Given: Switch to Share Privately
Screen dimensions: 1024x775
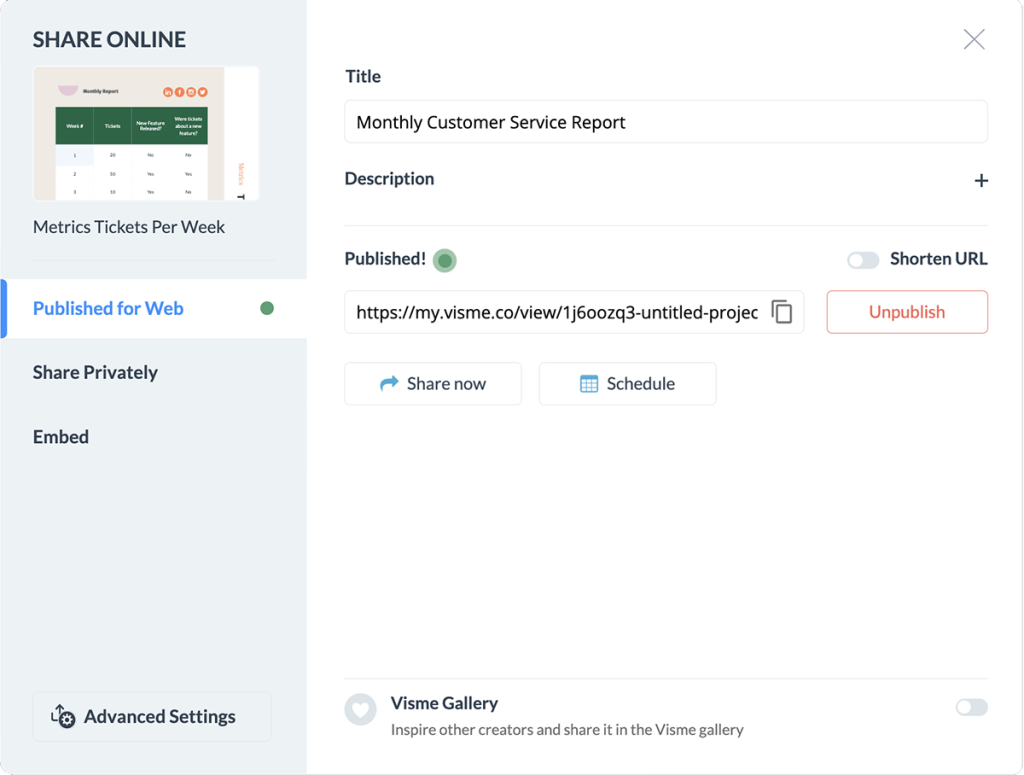Looking at the screenshot, I should pyautogui.click(x=95, y=372).
